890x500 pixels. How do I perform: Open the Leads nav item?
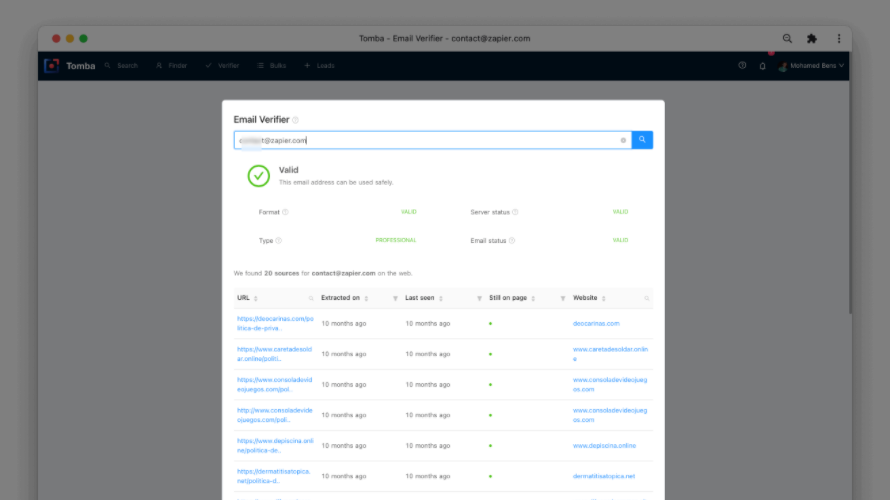point(320,66)
